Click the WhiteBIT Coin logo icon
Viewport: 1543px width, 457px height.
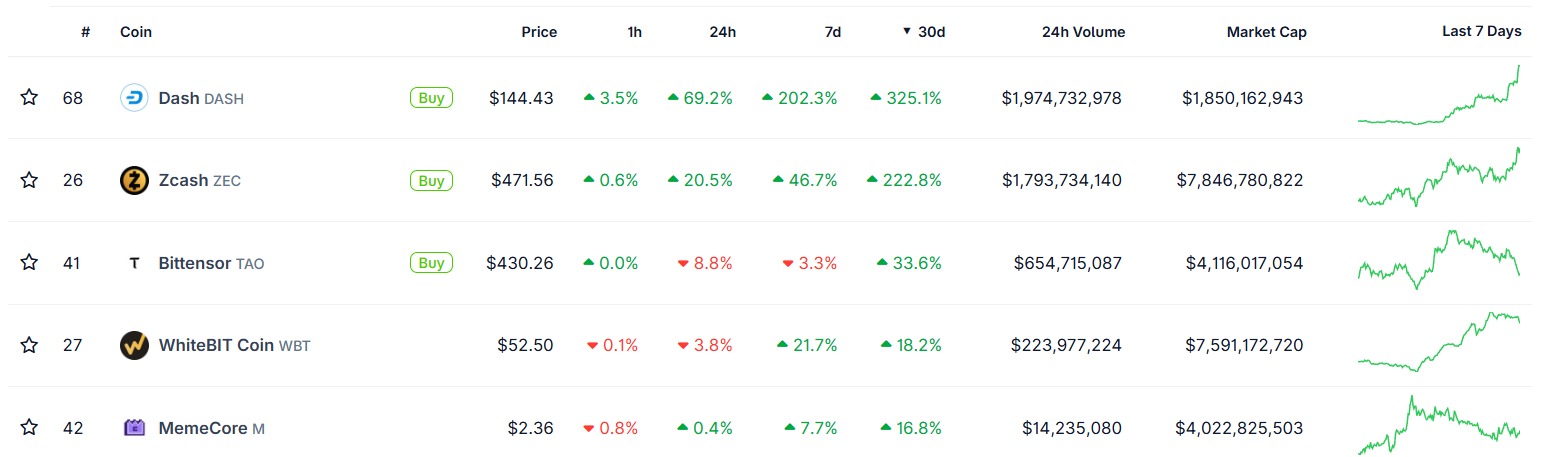(134, 345)
